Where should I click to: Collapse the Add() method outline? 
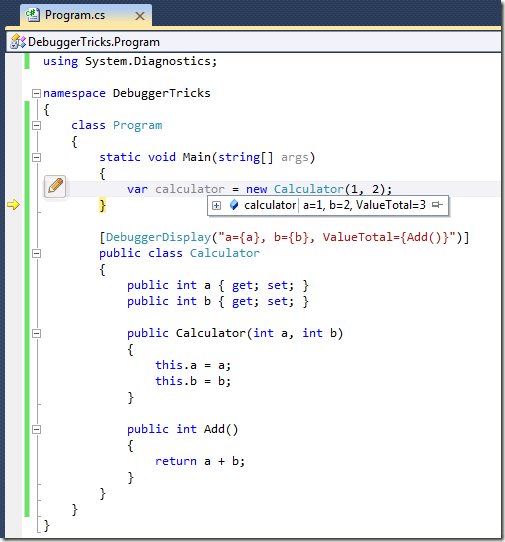[x=36, y=430]
